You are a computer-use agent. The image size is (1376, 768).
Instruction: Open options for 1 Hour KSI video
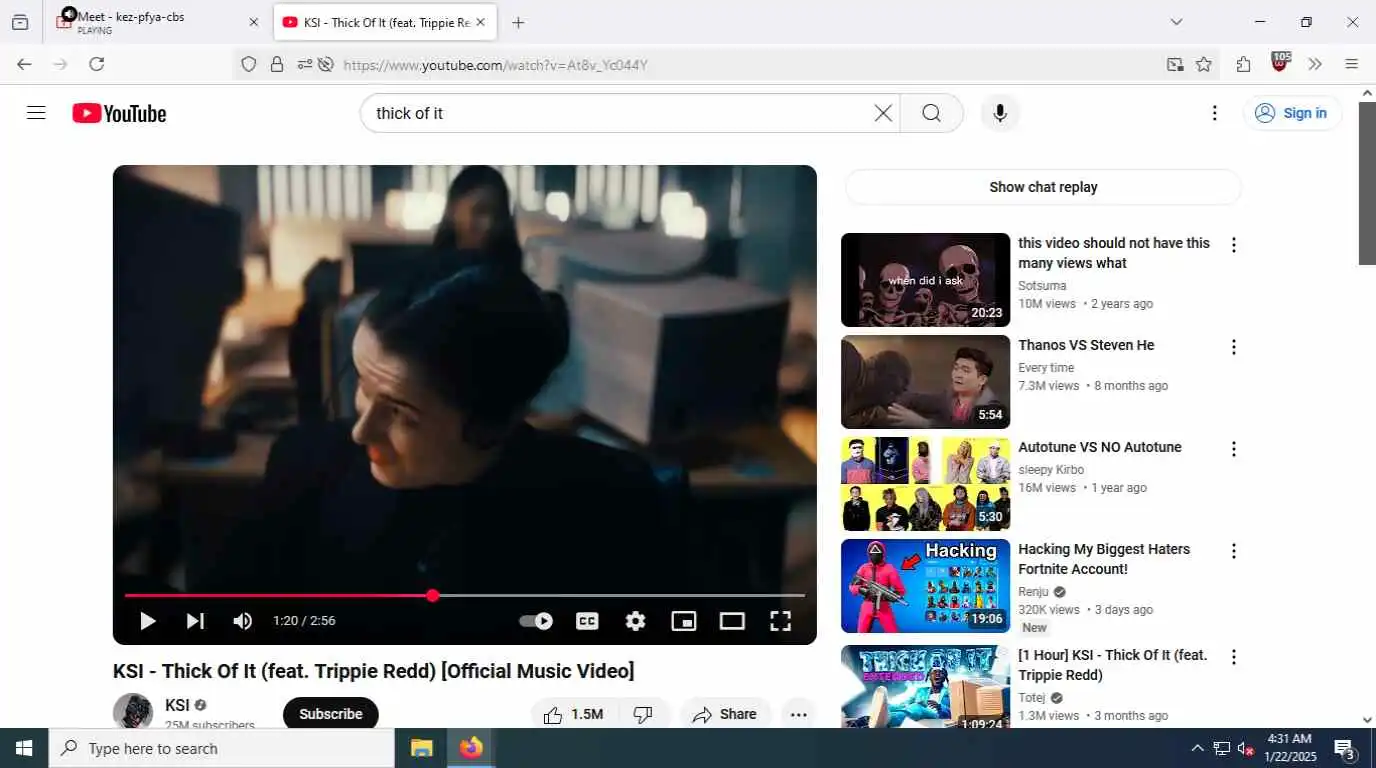1233,657
